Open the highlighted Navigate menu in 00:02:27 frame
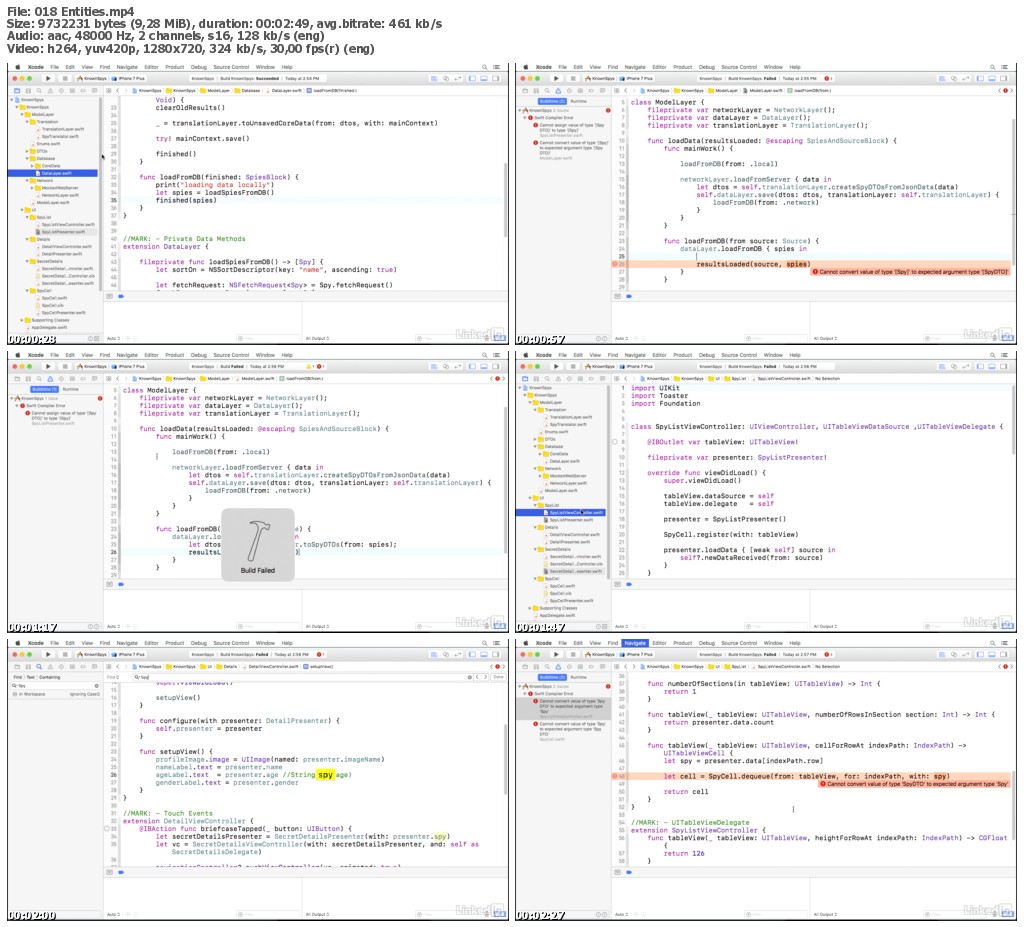 point(635,643)
